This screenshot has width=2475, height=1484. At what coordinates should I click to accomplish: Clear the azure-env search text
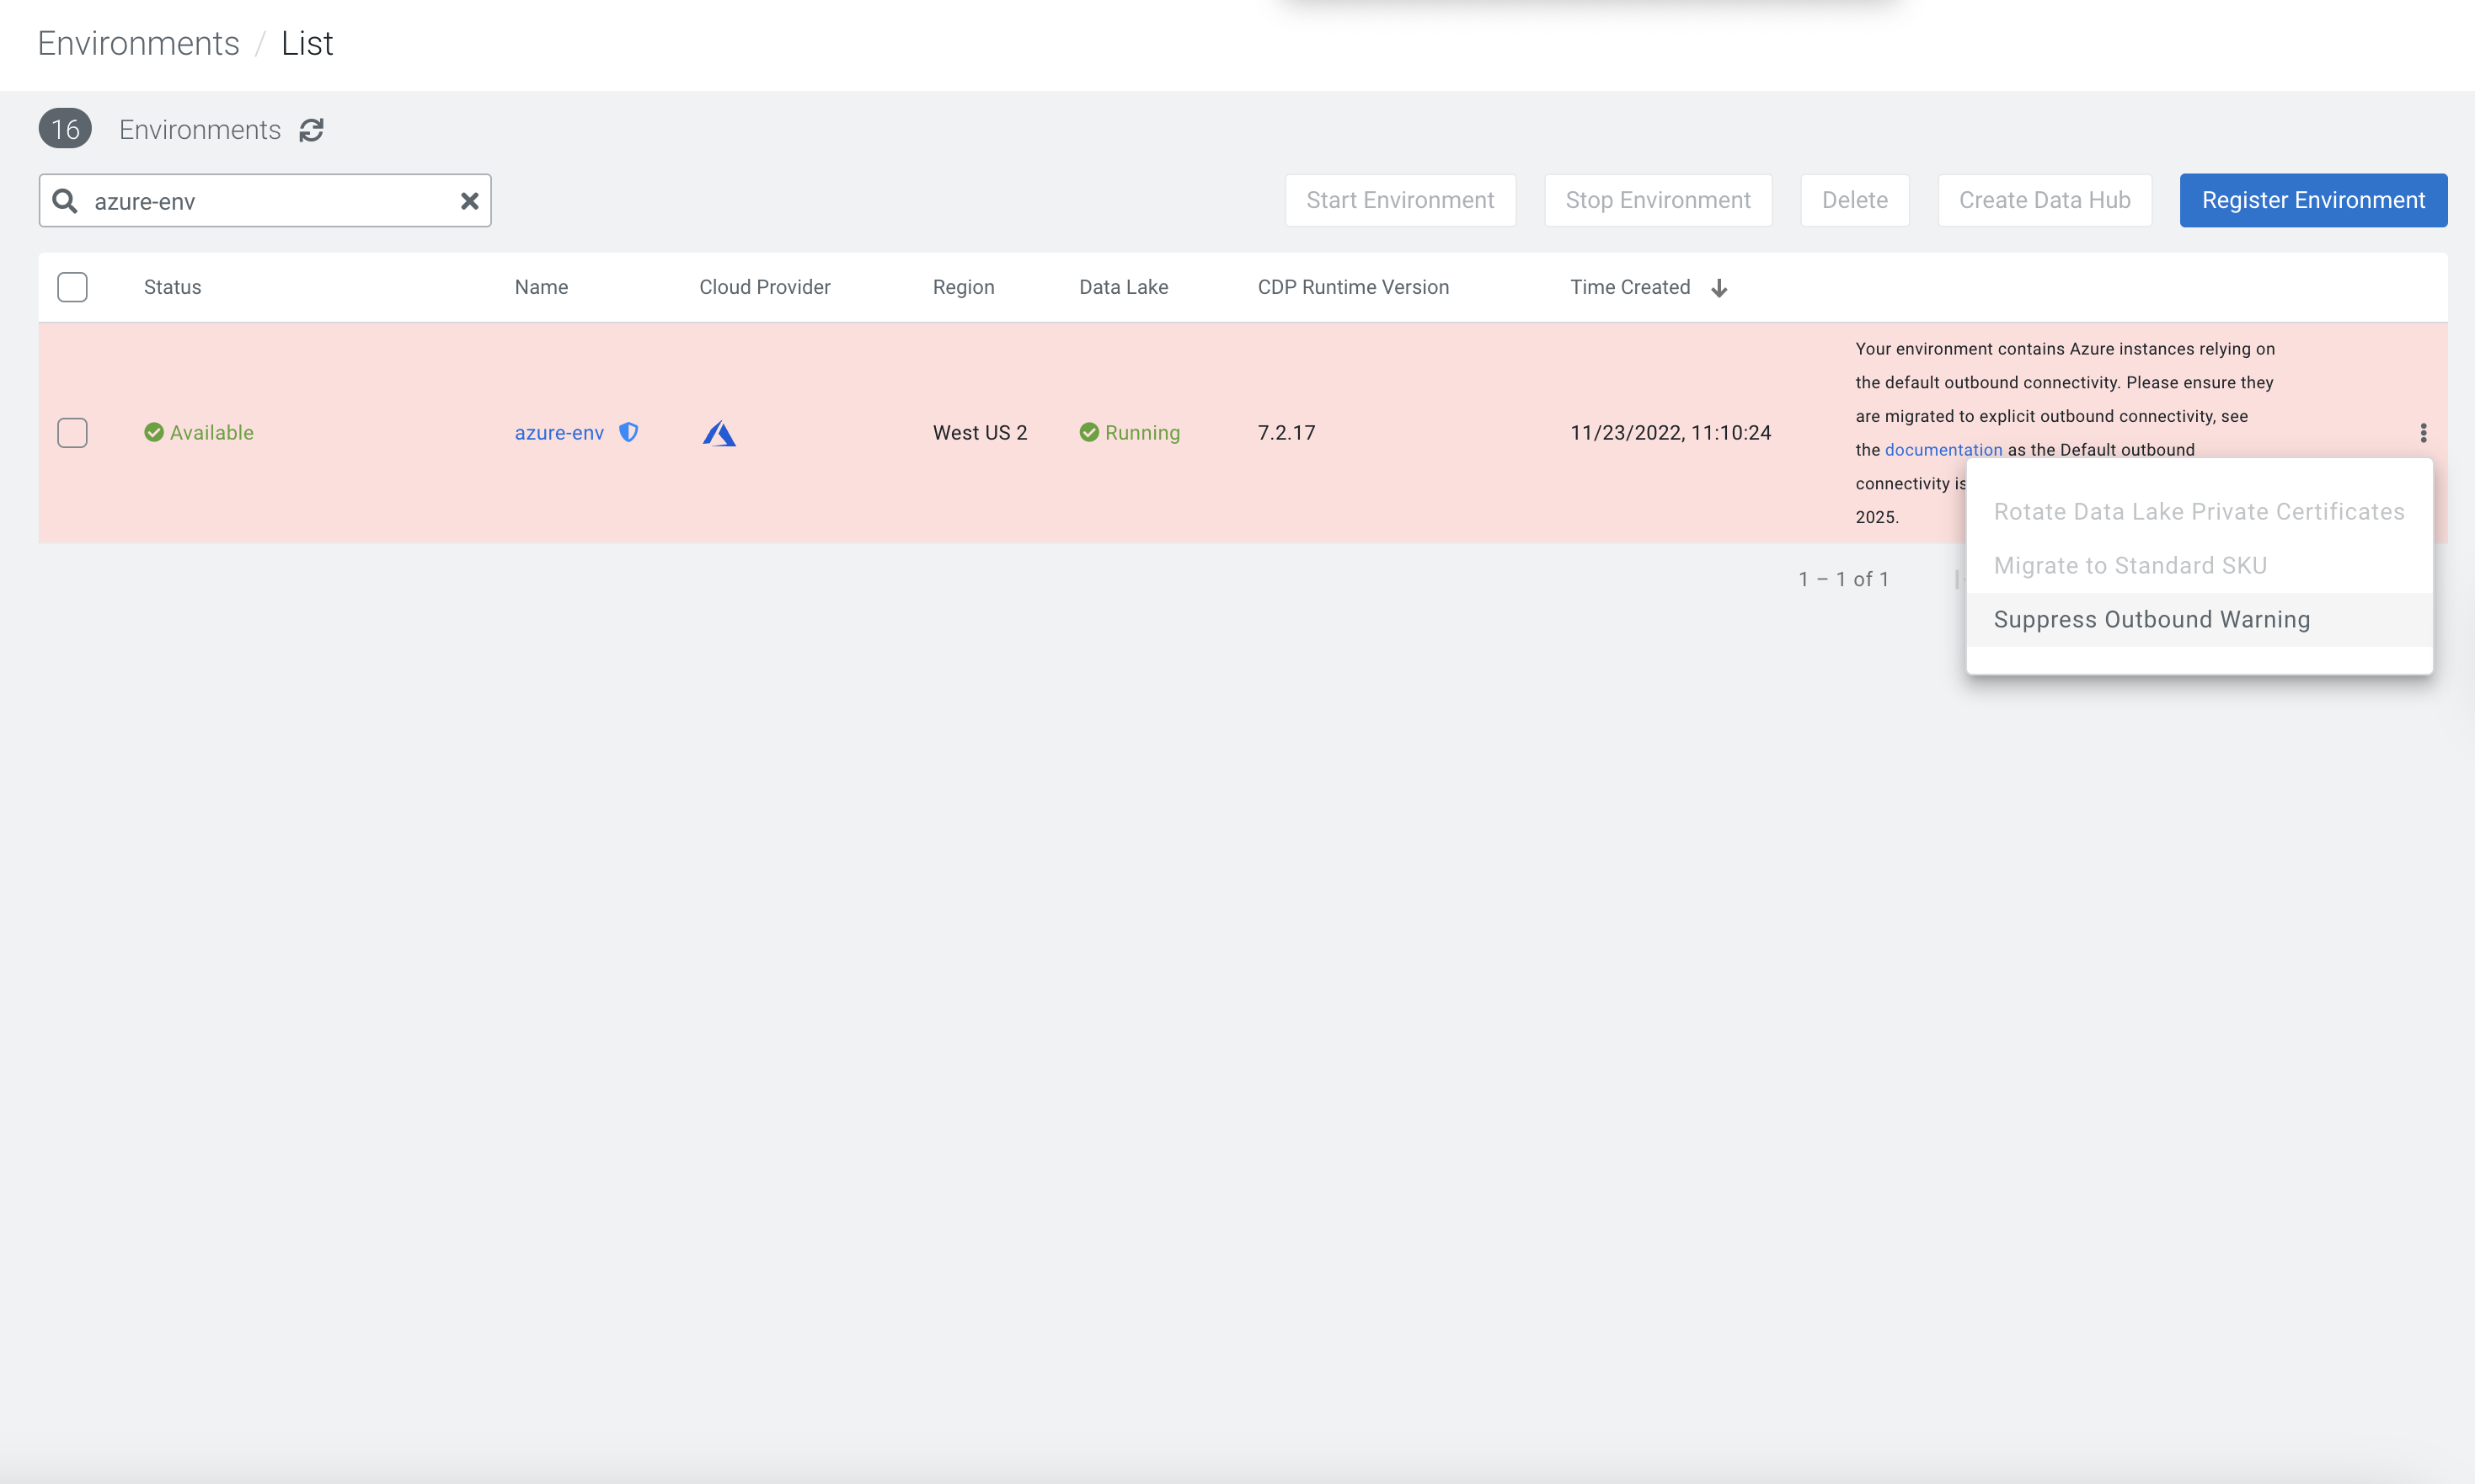pos(469,201)
